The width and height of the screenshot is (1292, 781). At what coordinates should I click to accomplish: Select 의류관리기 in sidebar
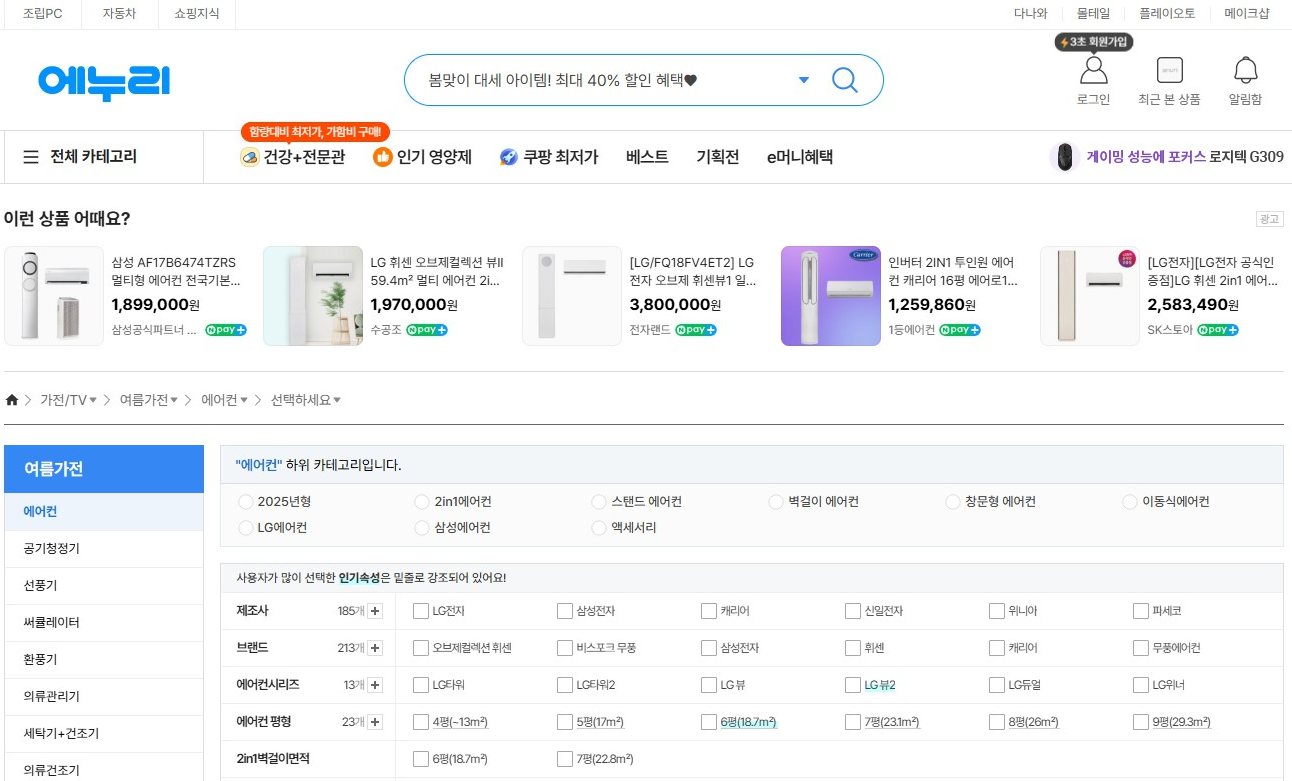click(104, 696)
